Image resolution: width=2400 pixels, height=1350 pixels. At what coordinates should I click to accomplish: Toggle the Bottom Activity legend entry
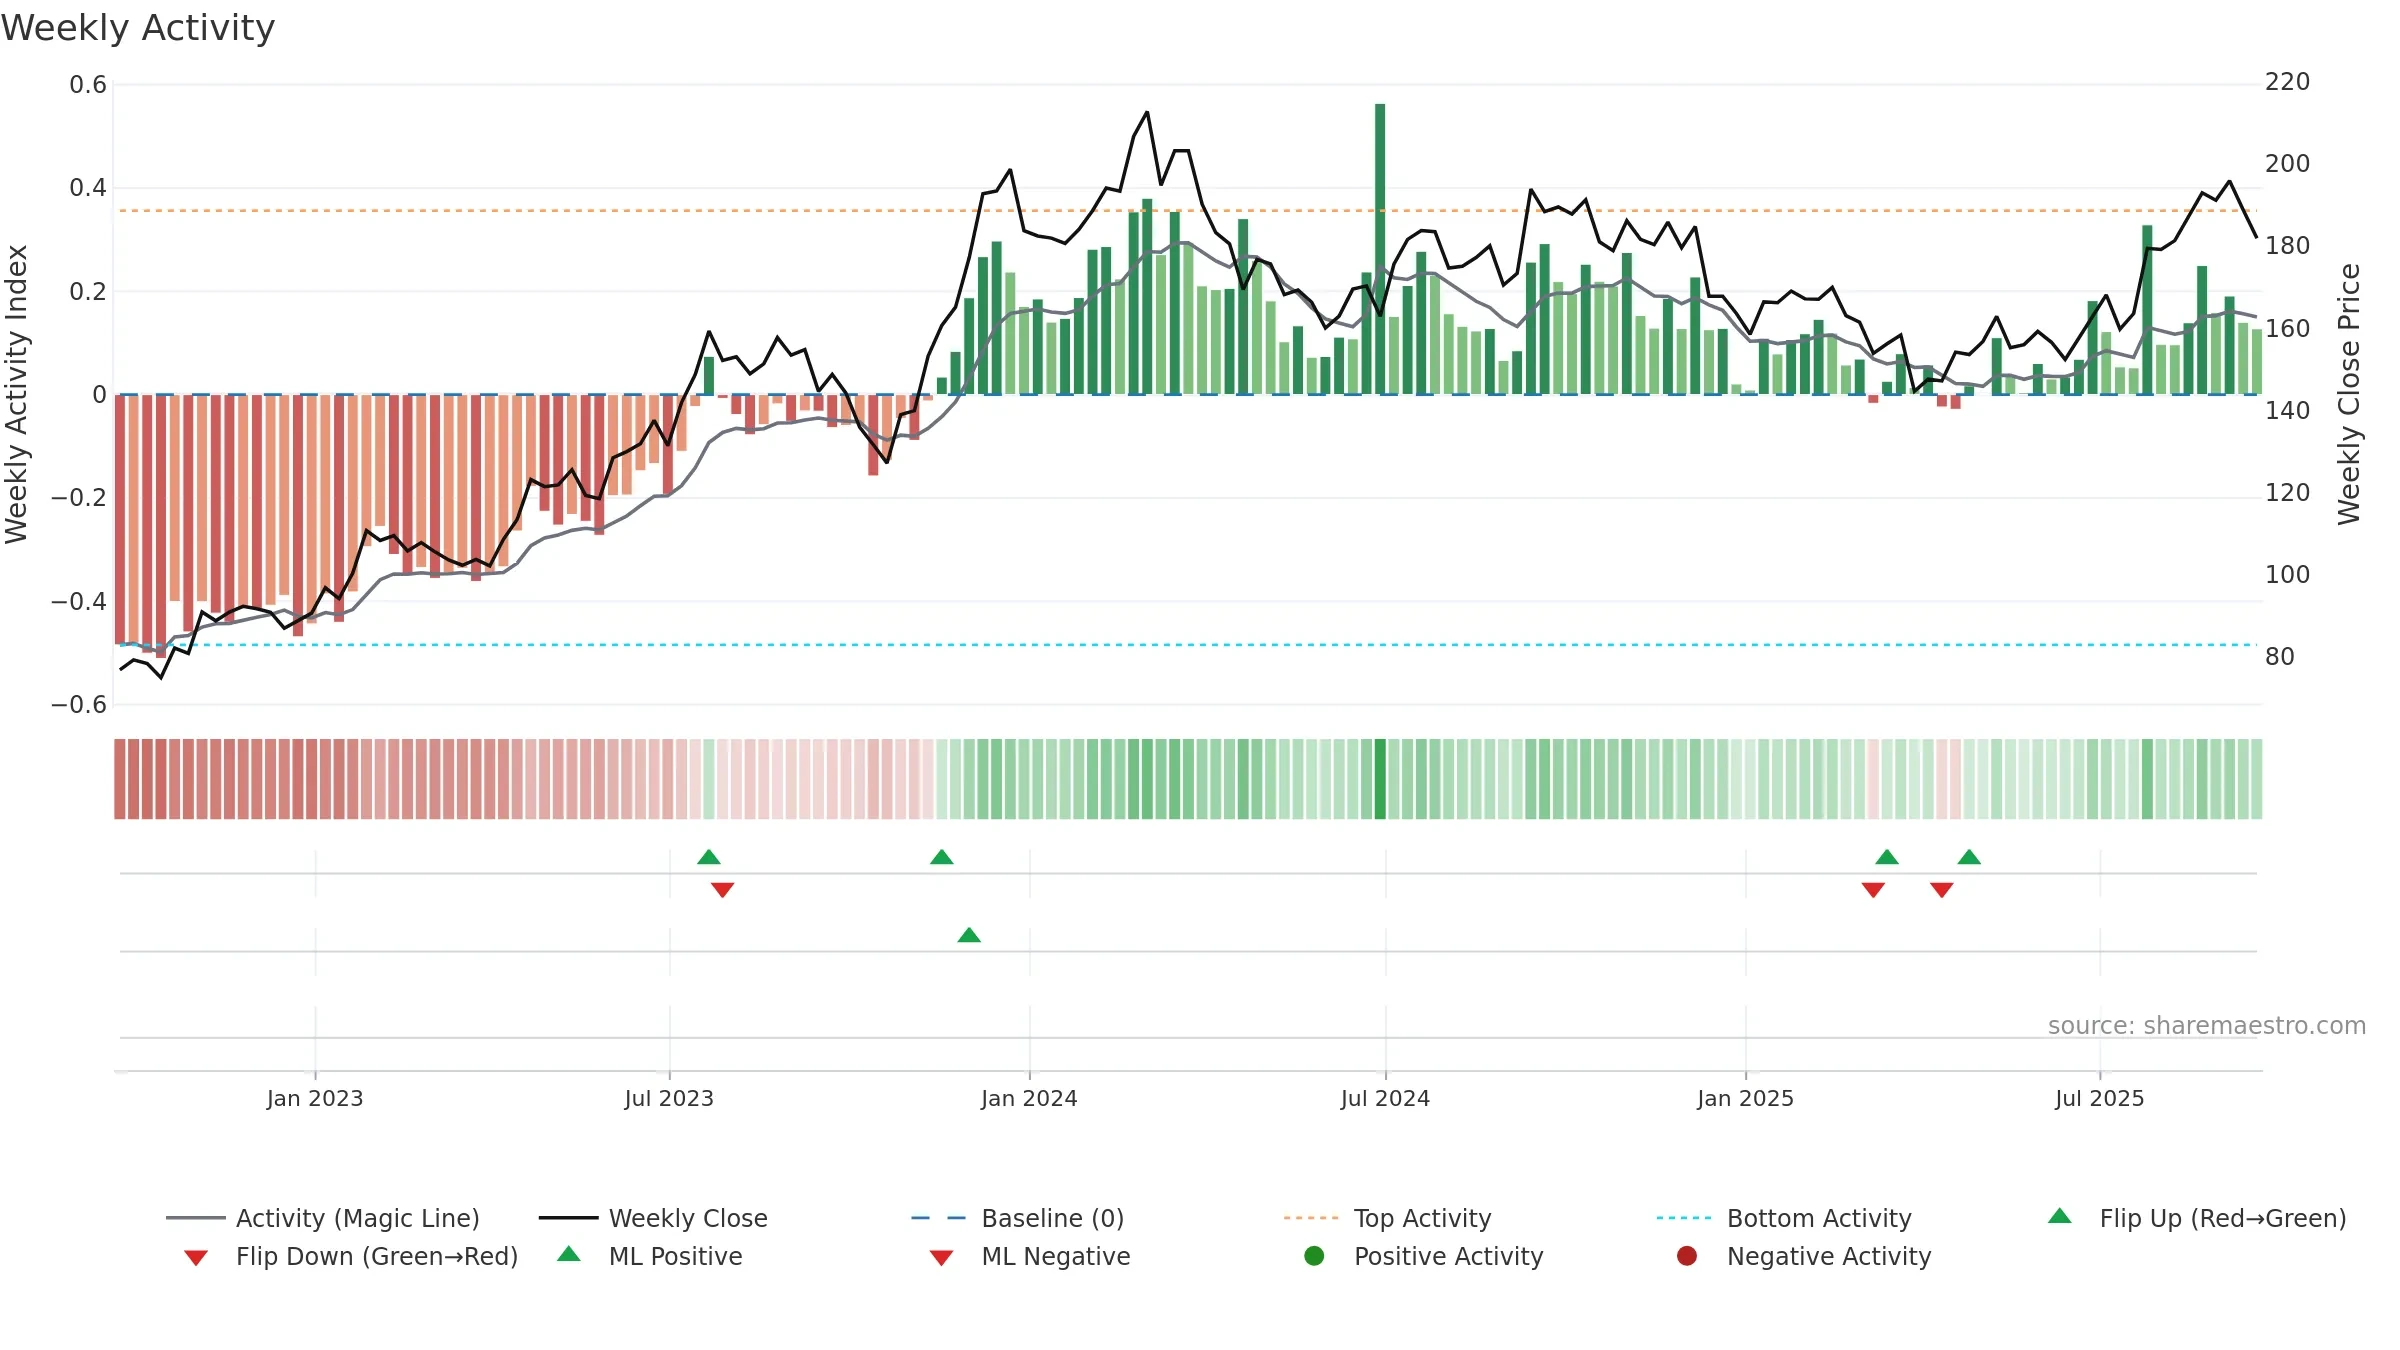pyautogui.click(x=1784, y=1218)
